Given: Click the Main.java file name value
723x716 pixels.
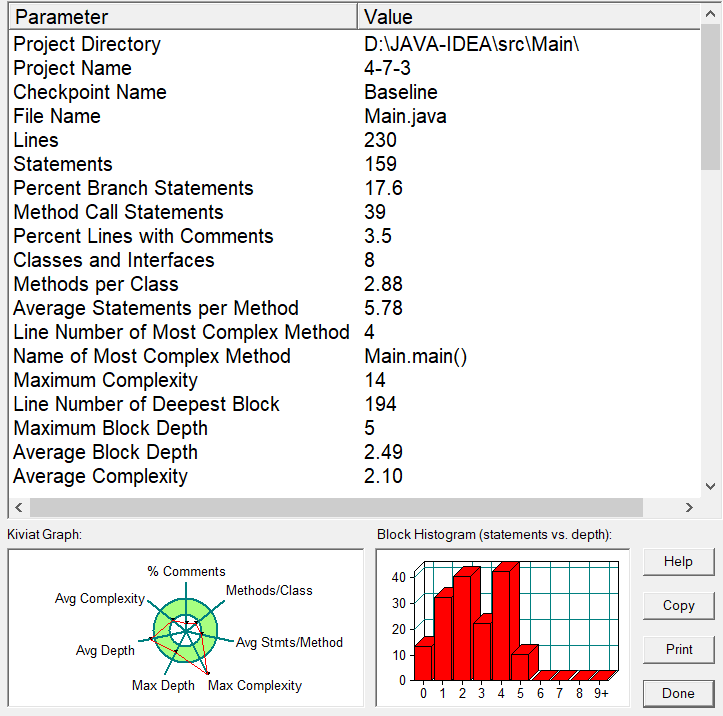Looking at the screenshot, I should click(x=405, y=117).
